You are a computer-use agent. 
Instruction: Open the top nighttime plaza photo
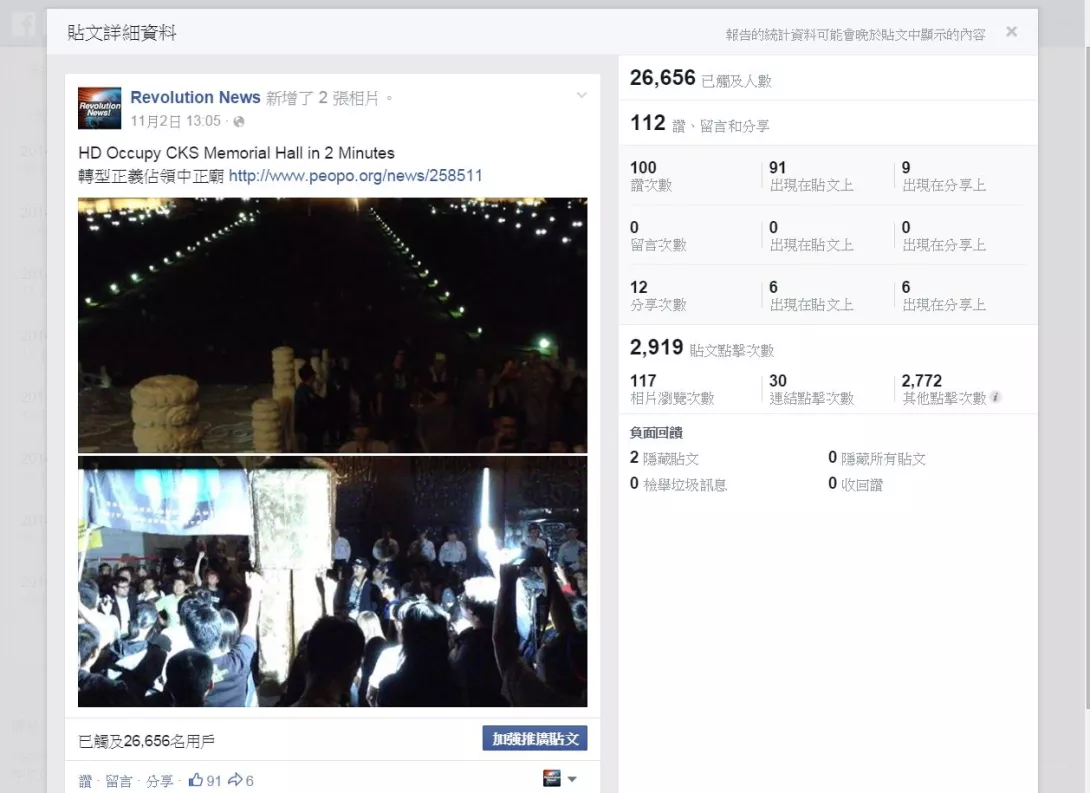(x=332, y=325)
